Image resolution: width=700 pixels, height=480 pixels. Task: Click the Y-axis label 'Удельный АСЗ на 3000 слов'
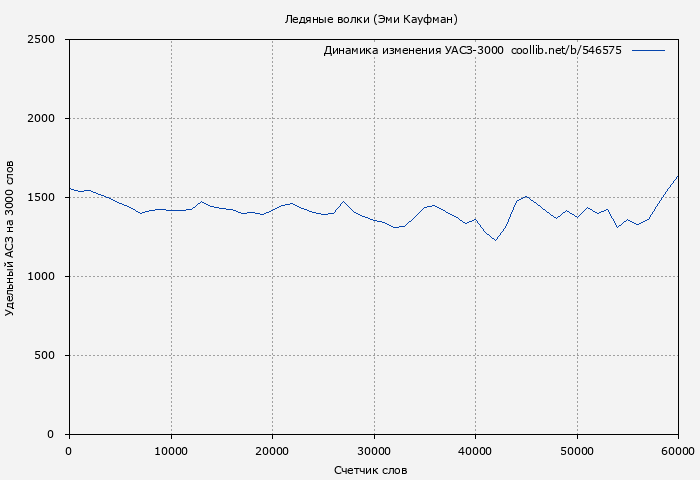pos(10,237)
